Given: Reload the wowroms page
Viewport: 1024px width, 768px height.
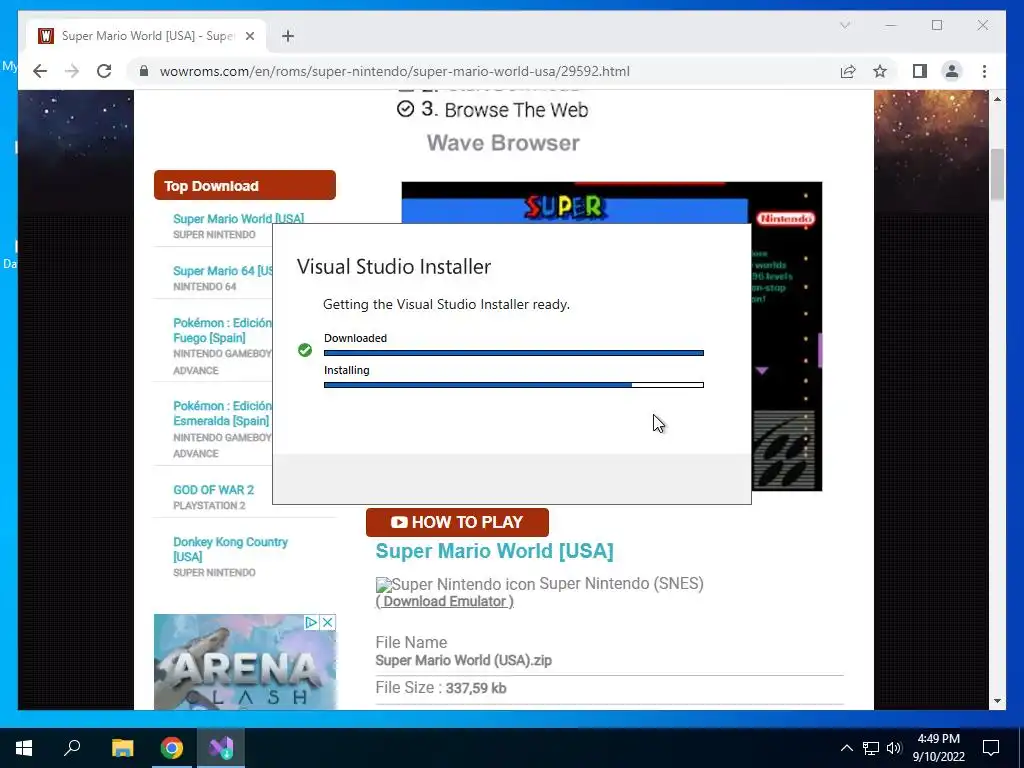Looking at the screenshot, I should (x=104, y=71).
